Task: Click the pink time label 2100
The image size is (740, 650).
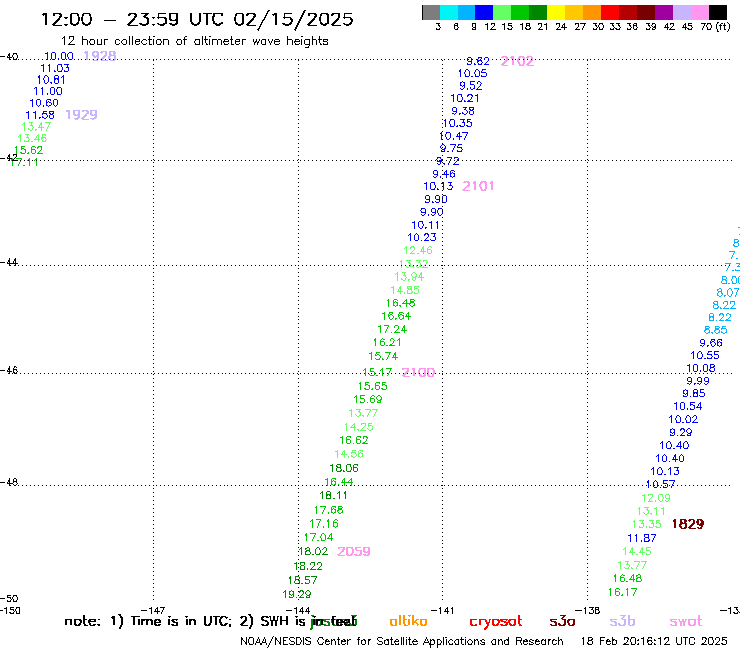Action: coord(418,372)
